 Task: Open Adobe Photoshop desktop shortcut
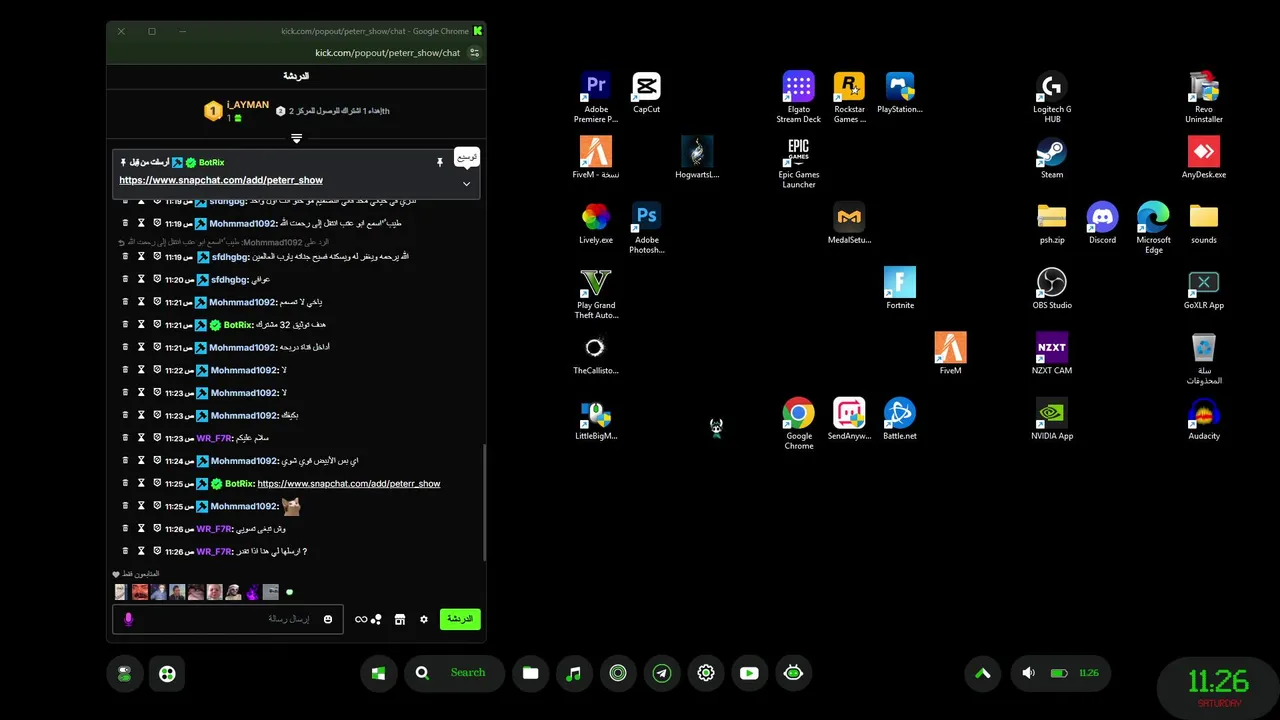646,228
